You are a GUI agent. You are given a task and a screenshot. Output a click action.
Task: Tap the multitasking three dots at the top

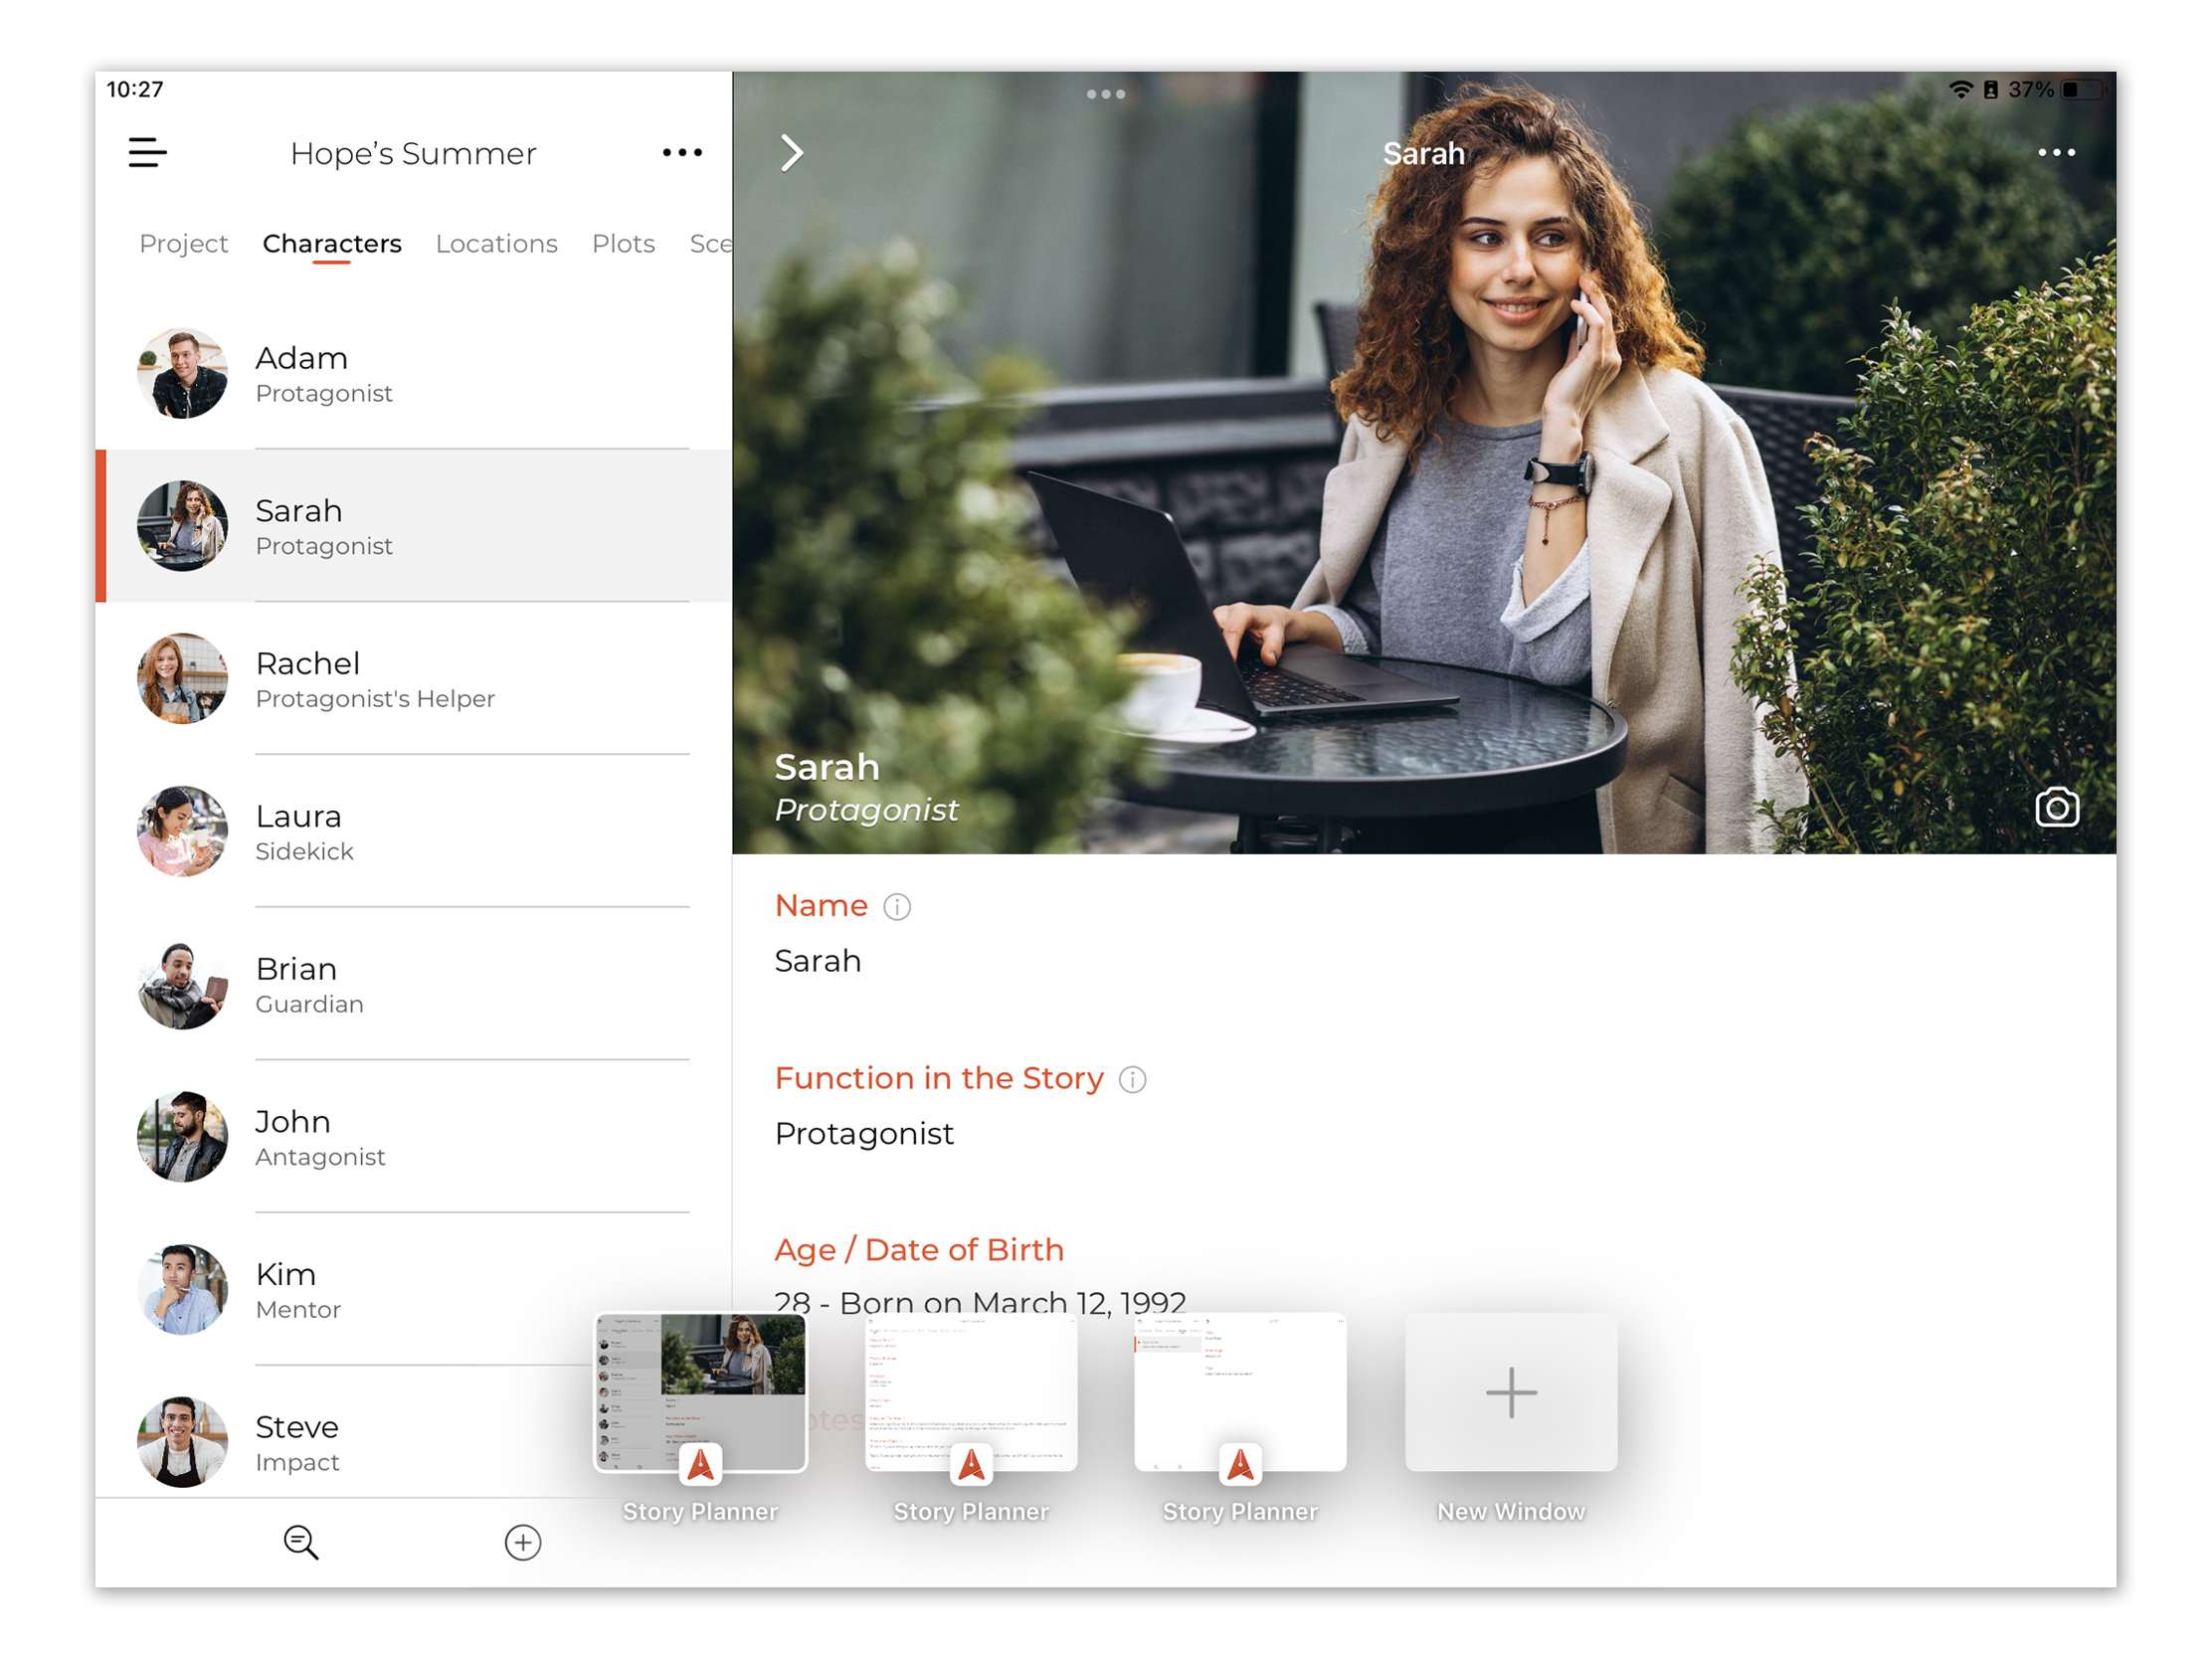(x=1106, y=94)
